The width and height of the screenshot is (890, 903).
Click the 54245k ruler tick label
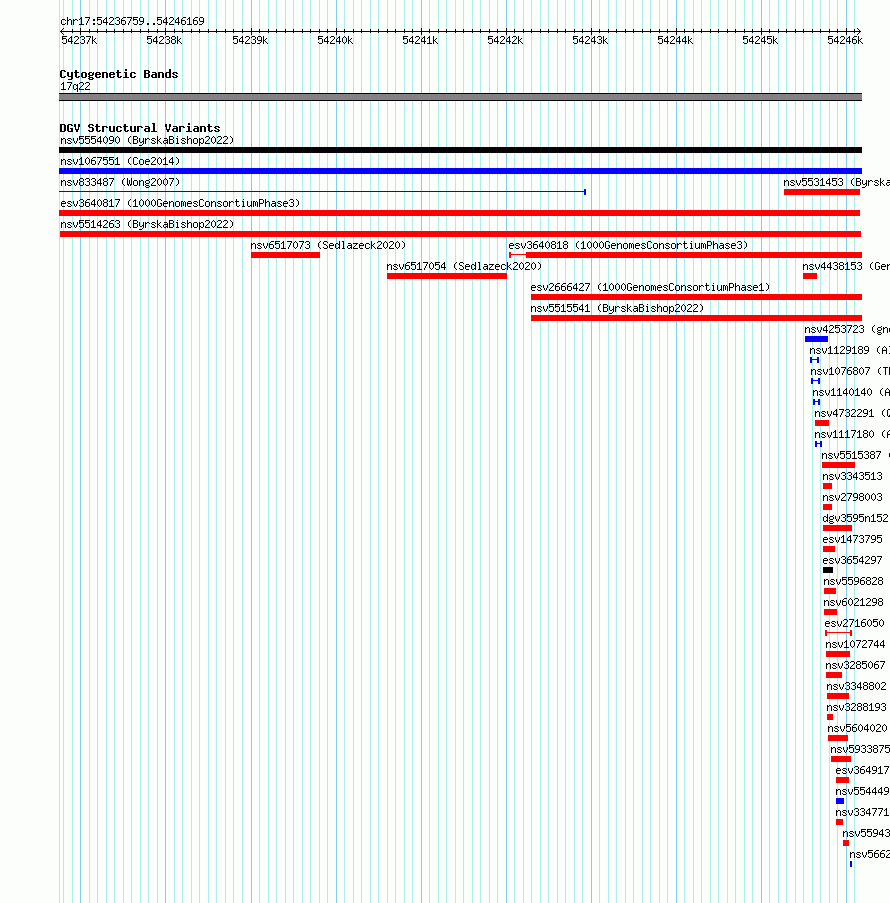(760, 40)
